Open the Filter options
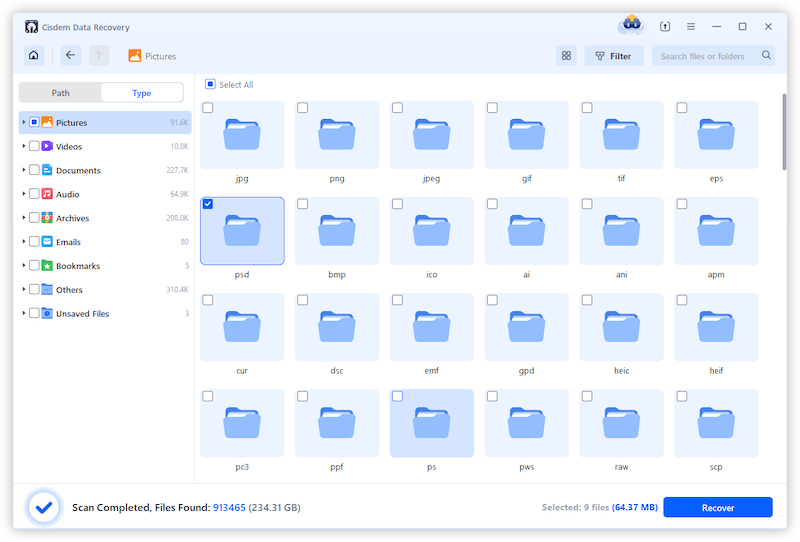Viewport: 800px width, 542px height. coord(614,56)
